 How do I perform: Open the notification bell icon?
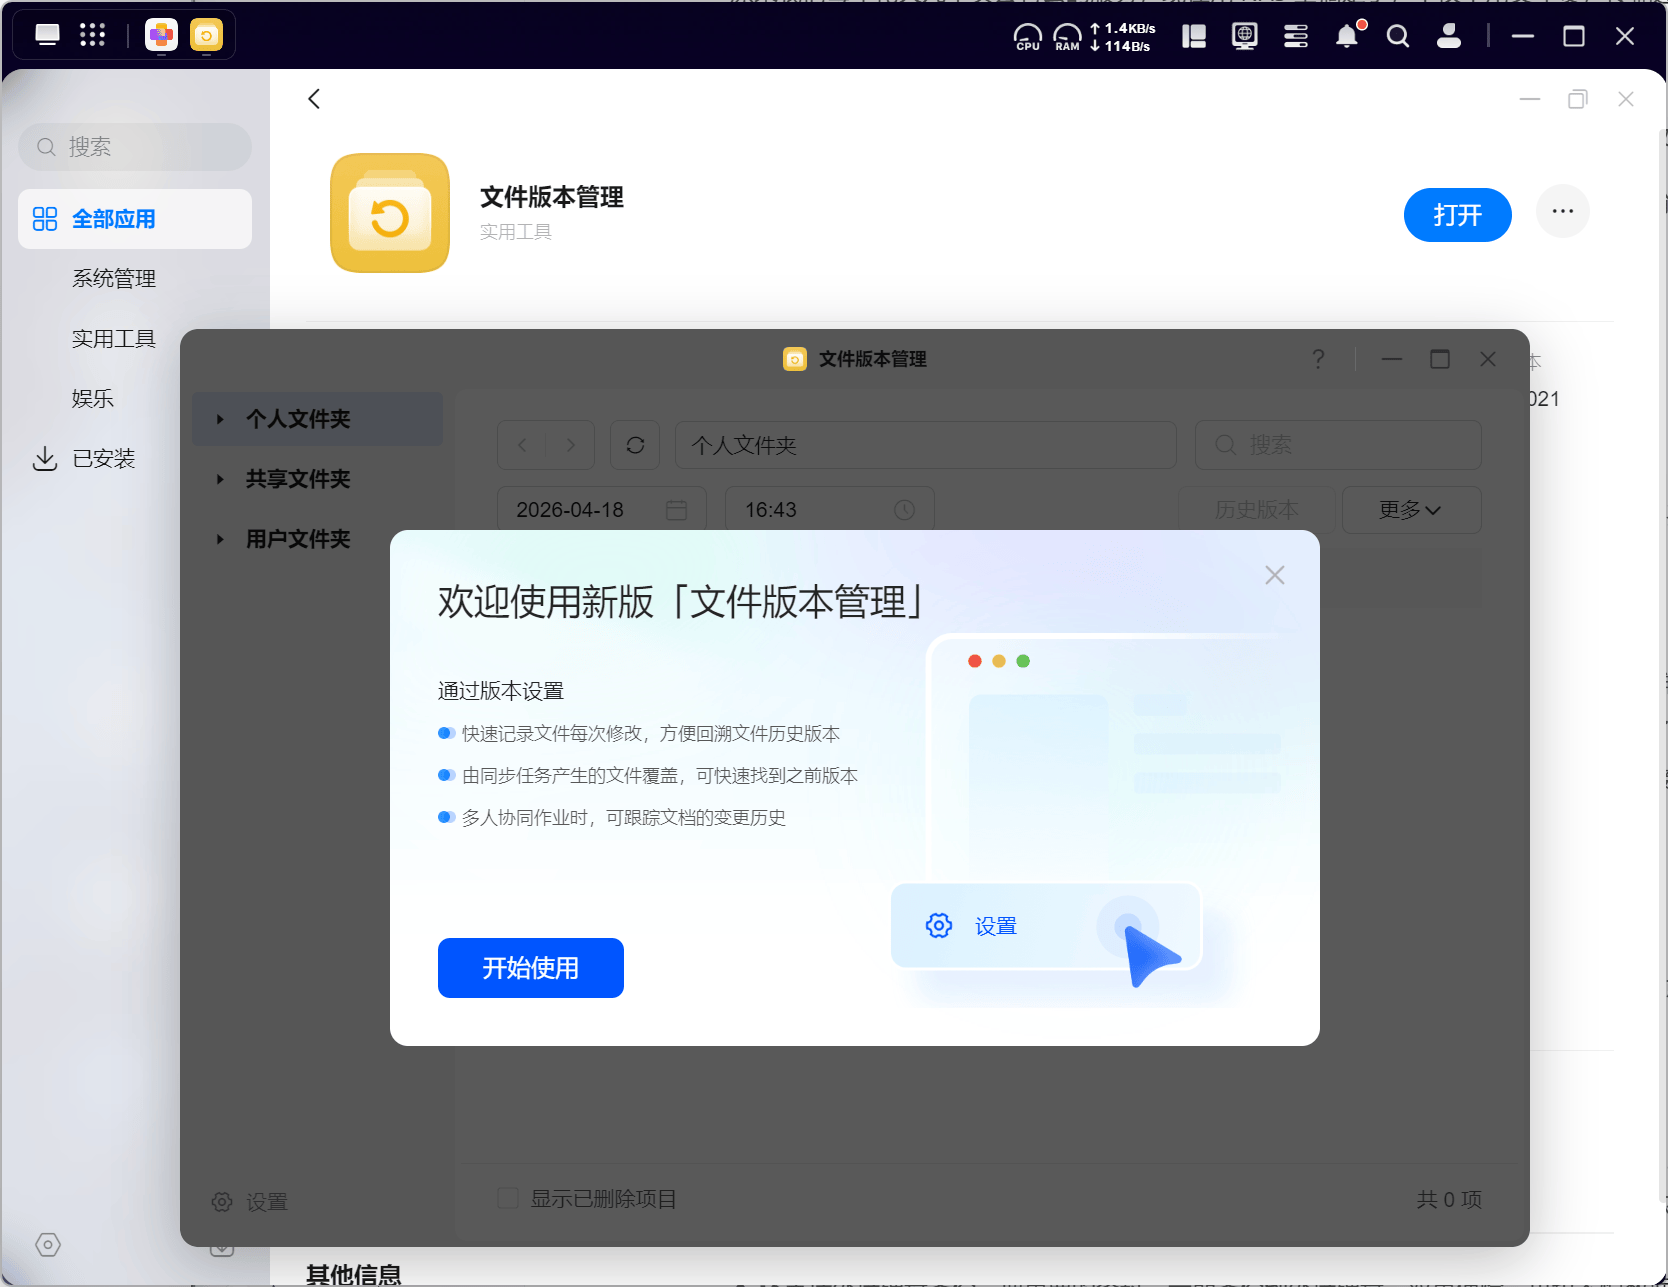1347,37
